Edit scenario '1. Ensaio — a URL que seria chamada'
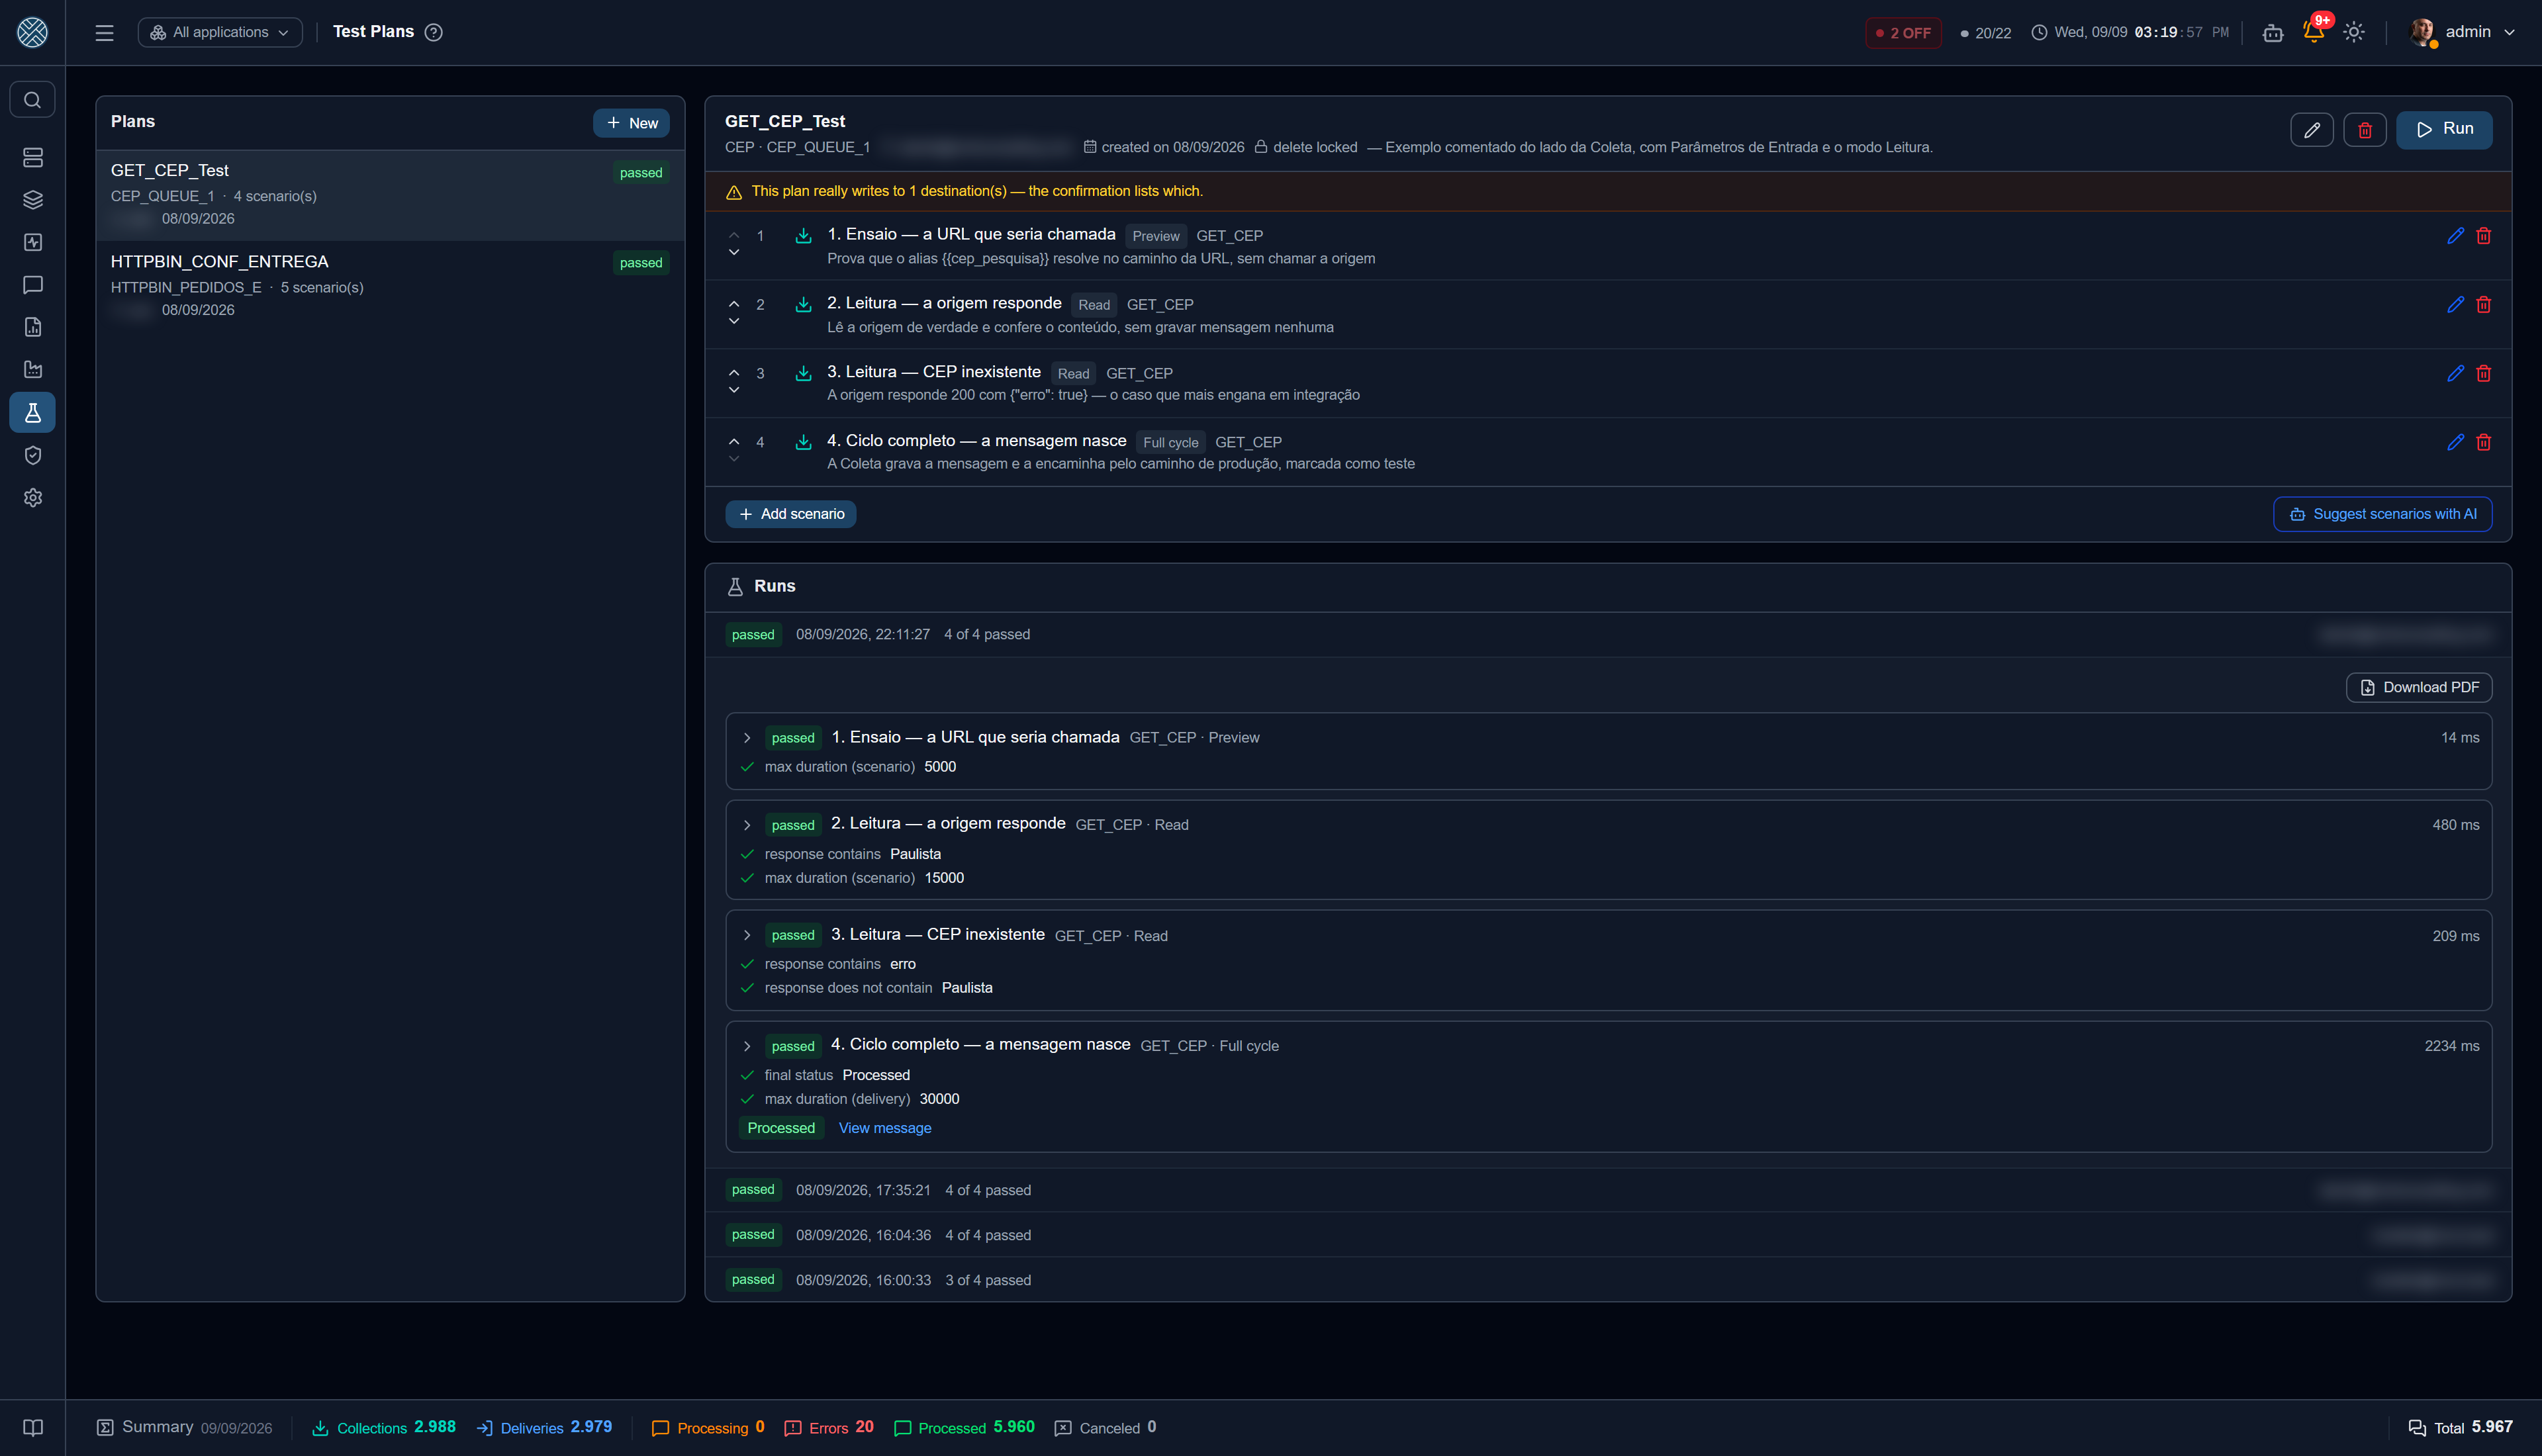Viewport: 2542px width, 1456px height. coord(2454,236)
